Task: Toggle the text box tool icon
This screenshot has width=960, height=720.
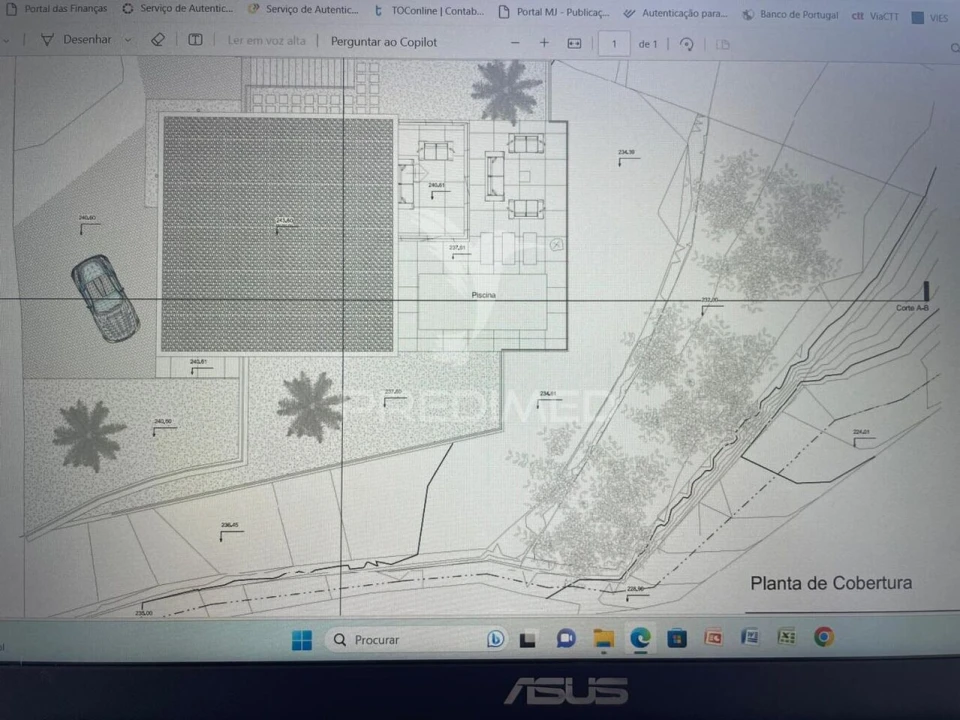Action: tap(195, 41)
